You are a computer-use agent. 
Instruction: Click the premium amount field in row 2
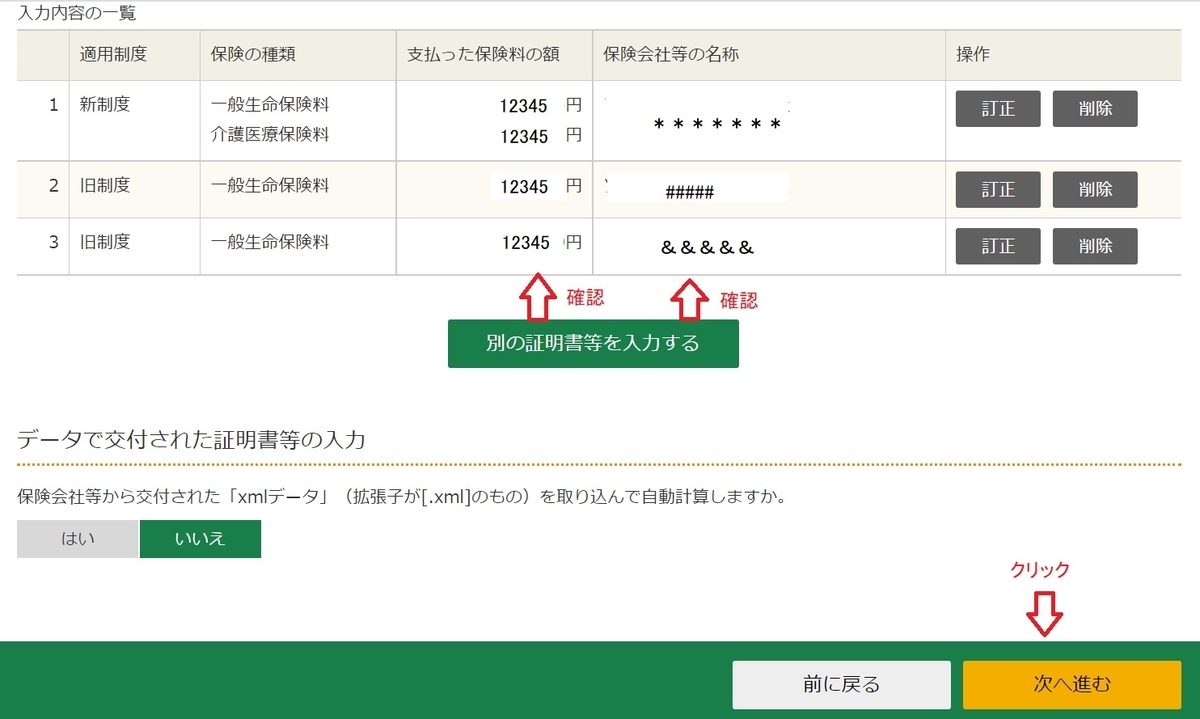coord(527,187)
